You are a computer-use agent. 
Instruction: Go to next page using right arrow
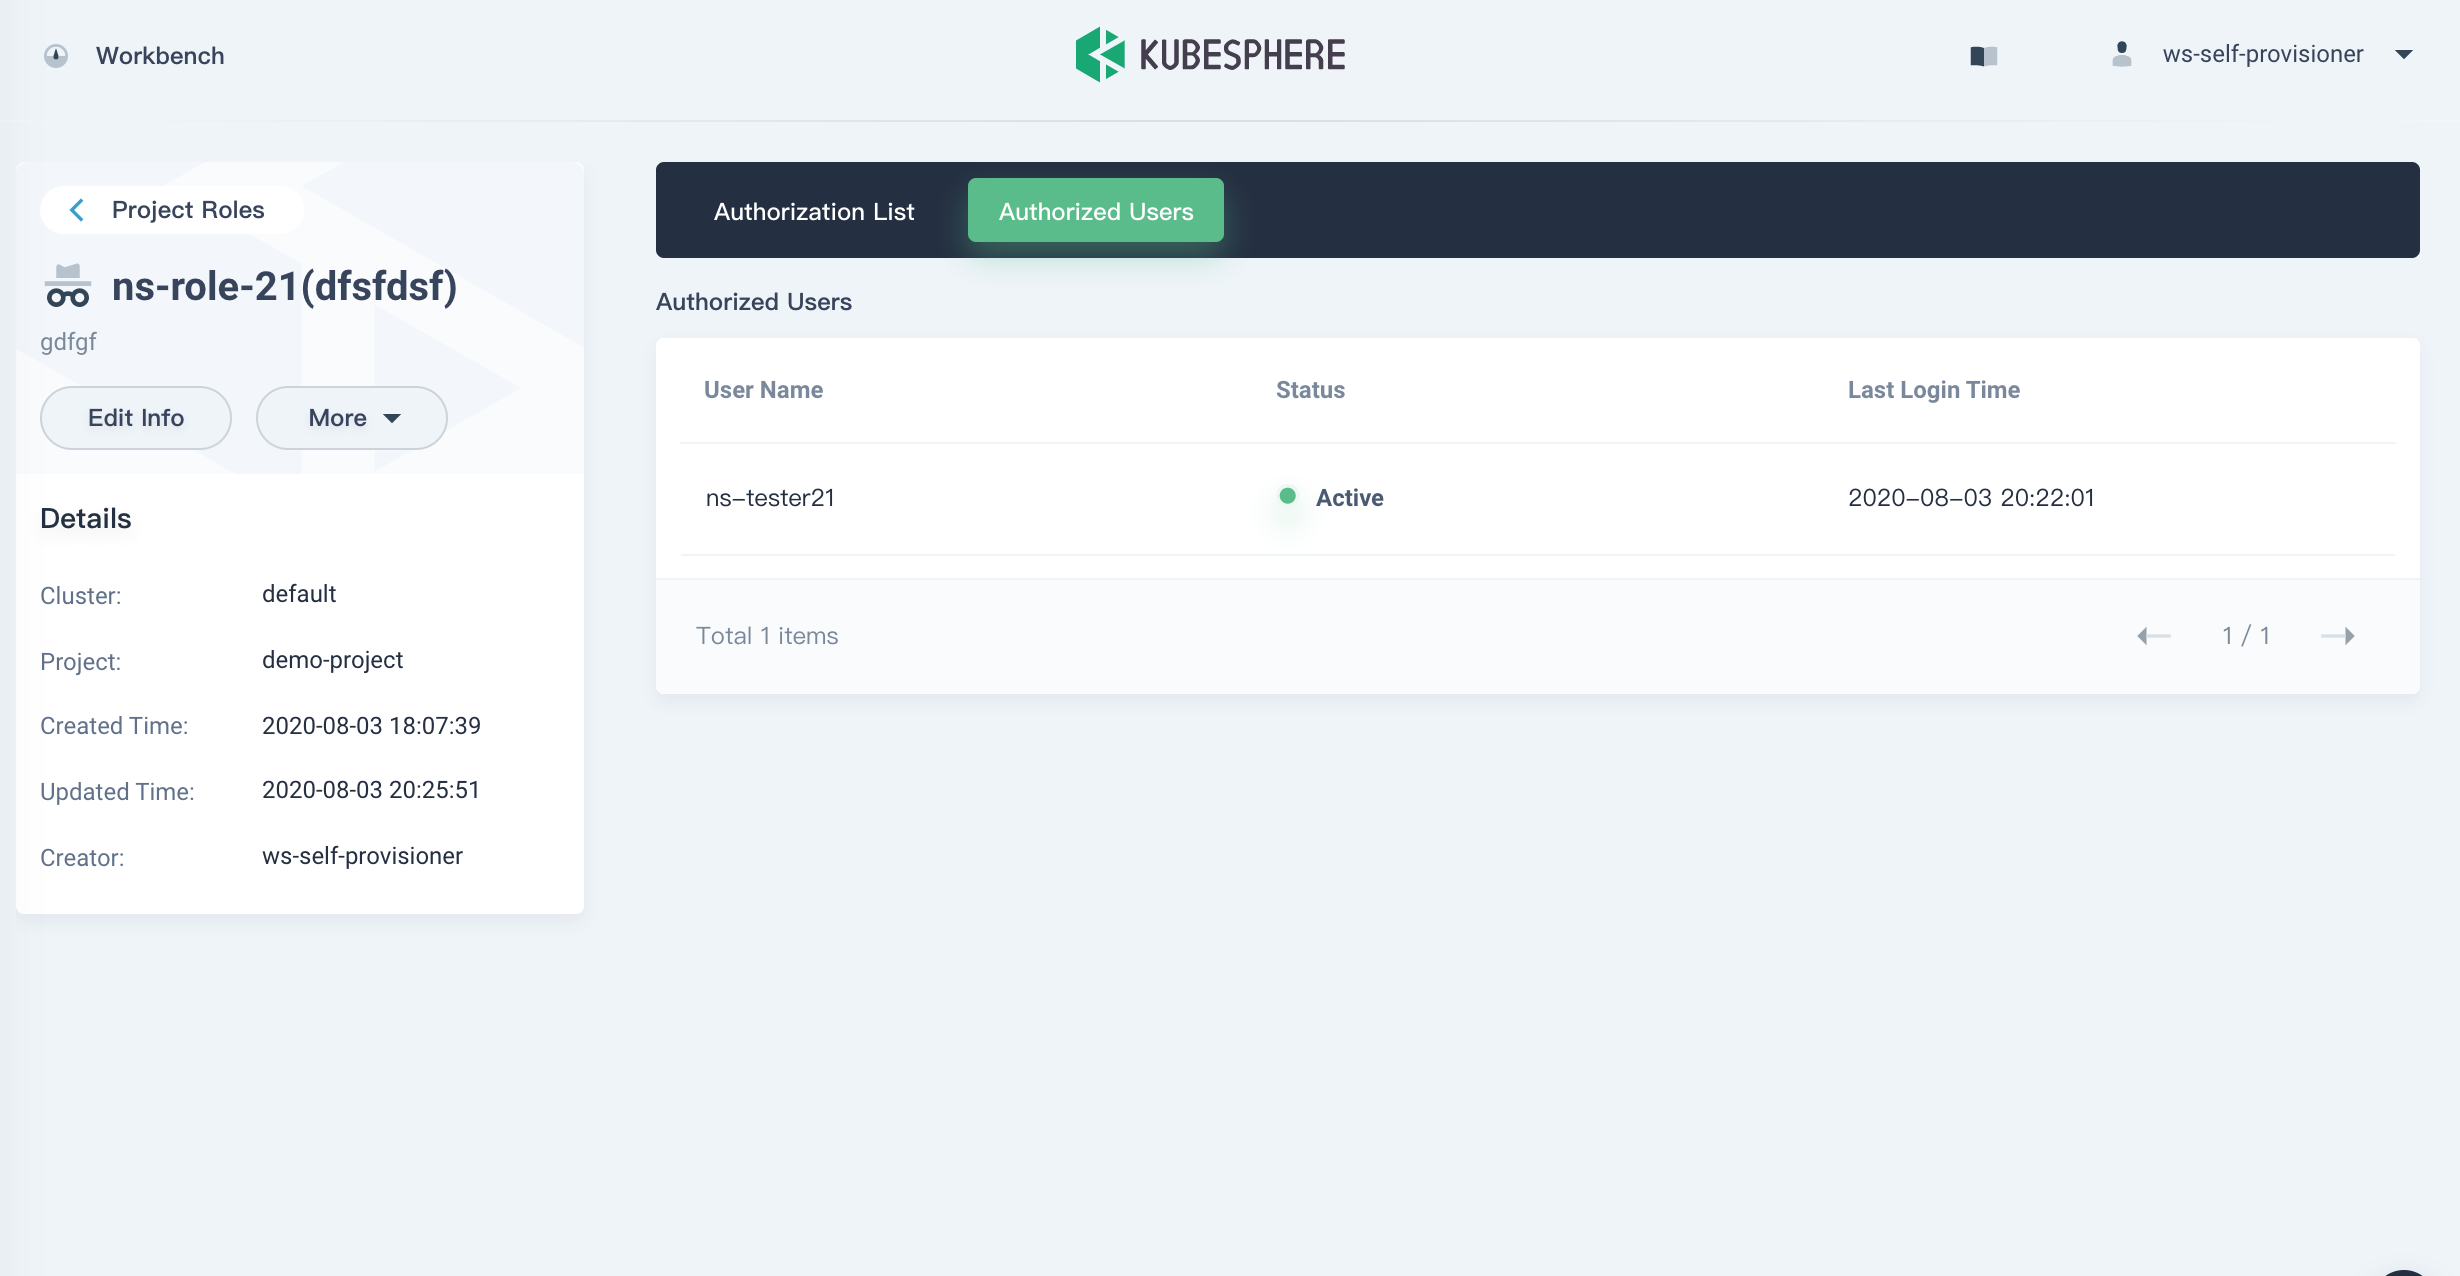tap(2341, 635)
